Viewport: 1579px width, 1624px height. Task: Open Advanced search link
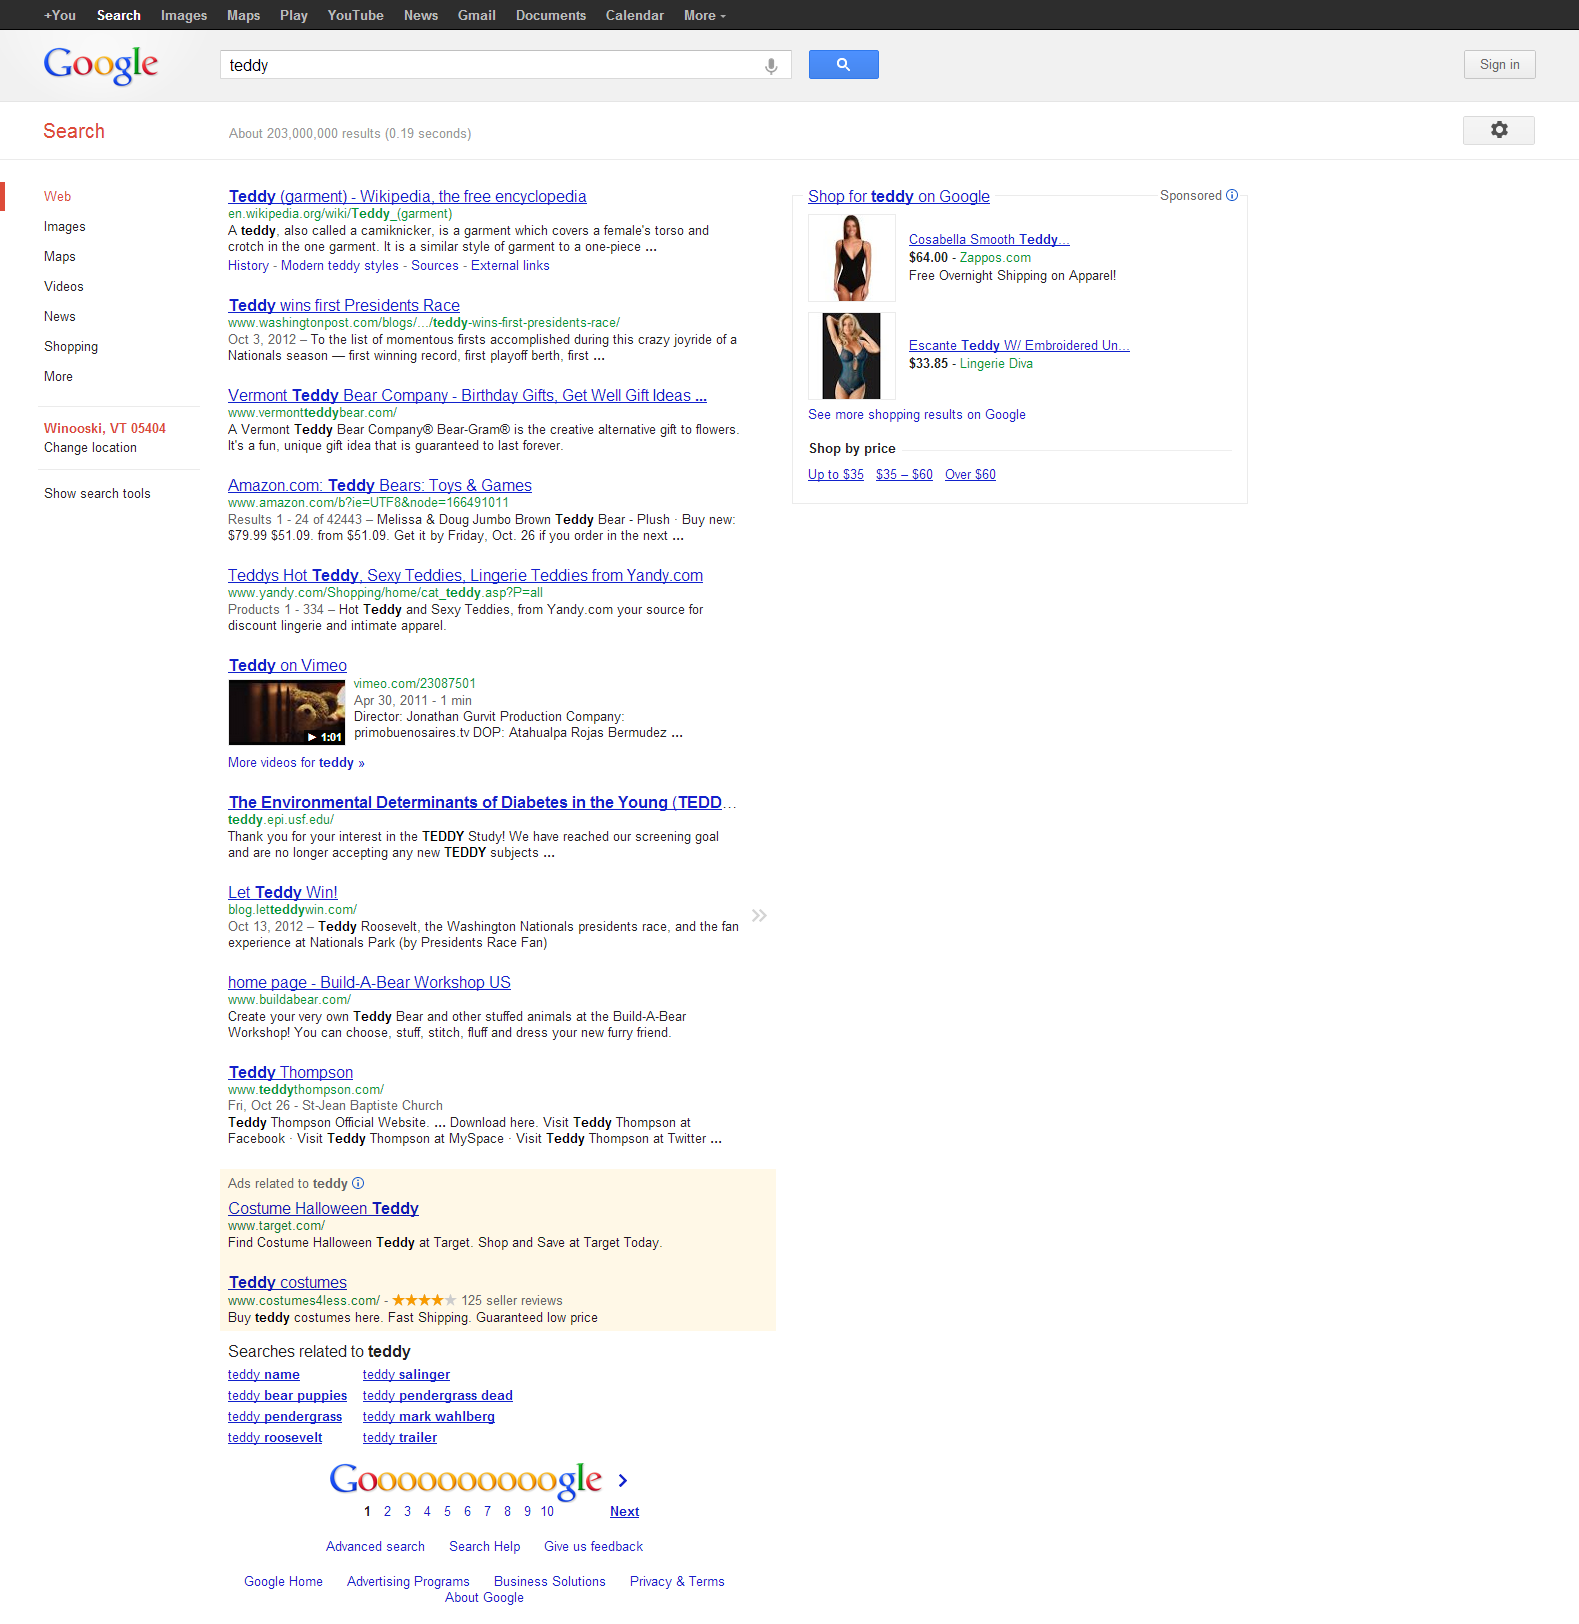375,1546
